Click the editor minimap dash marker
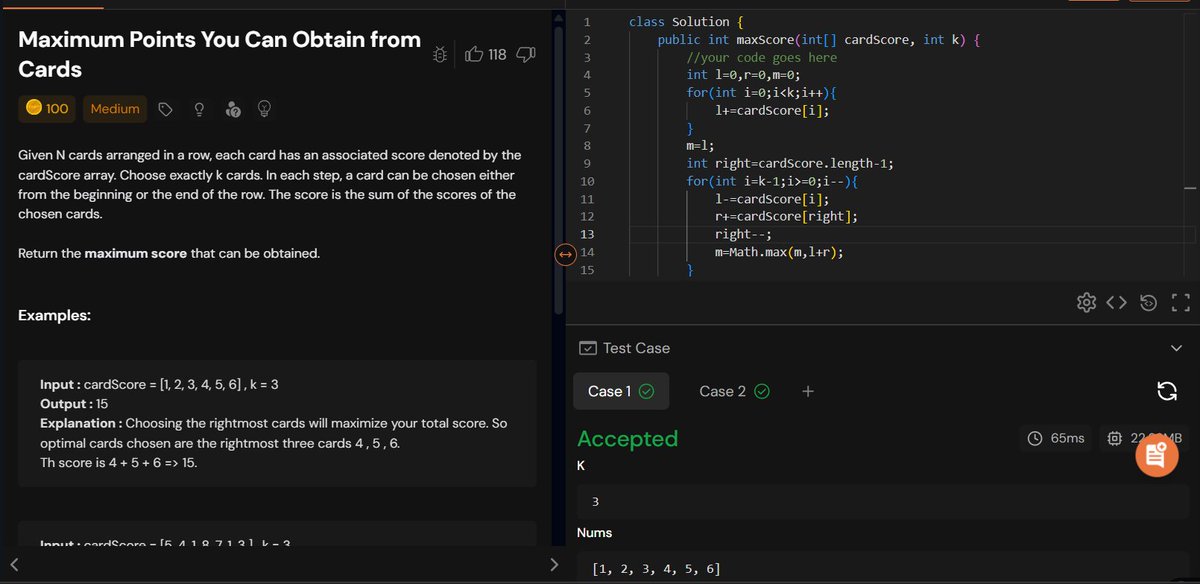This screenshot has height=584, width=1200. tap(1190, 187)
